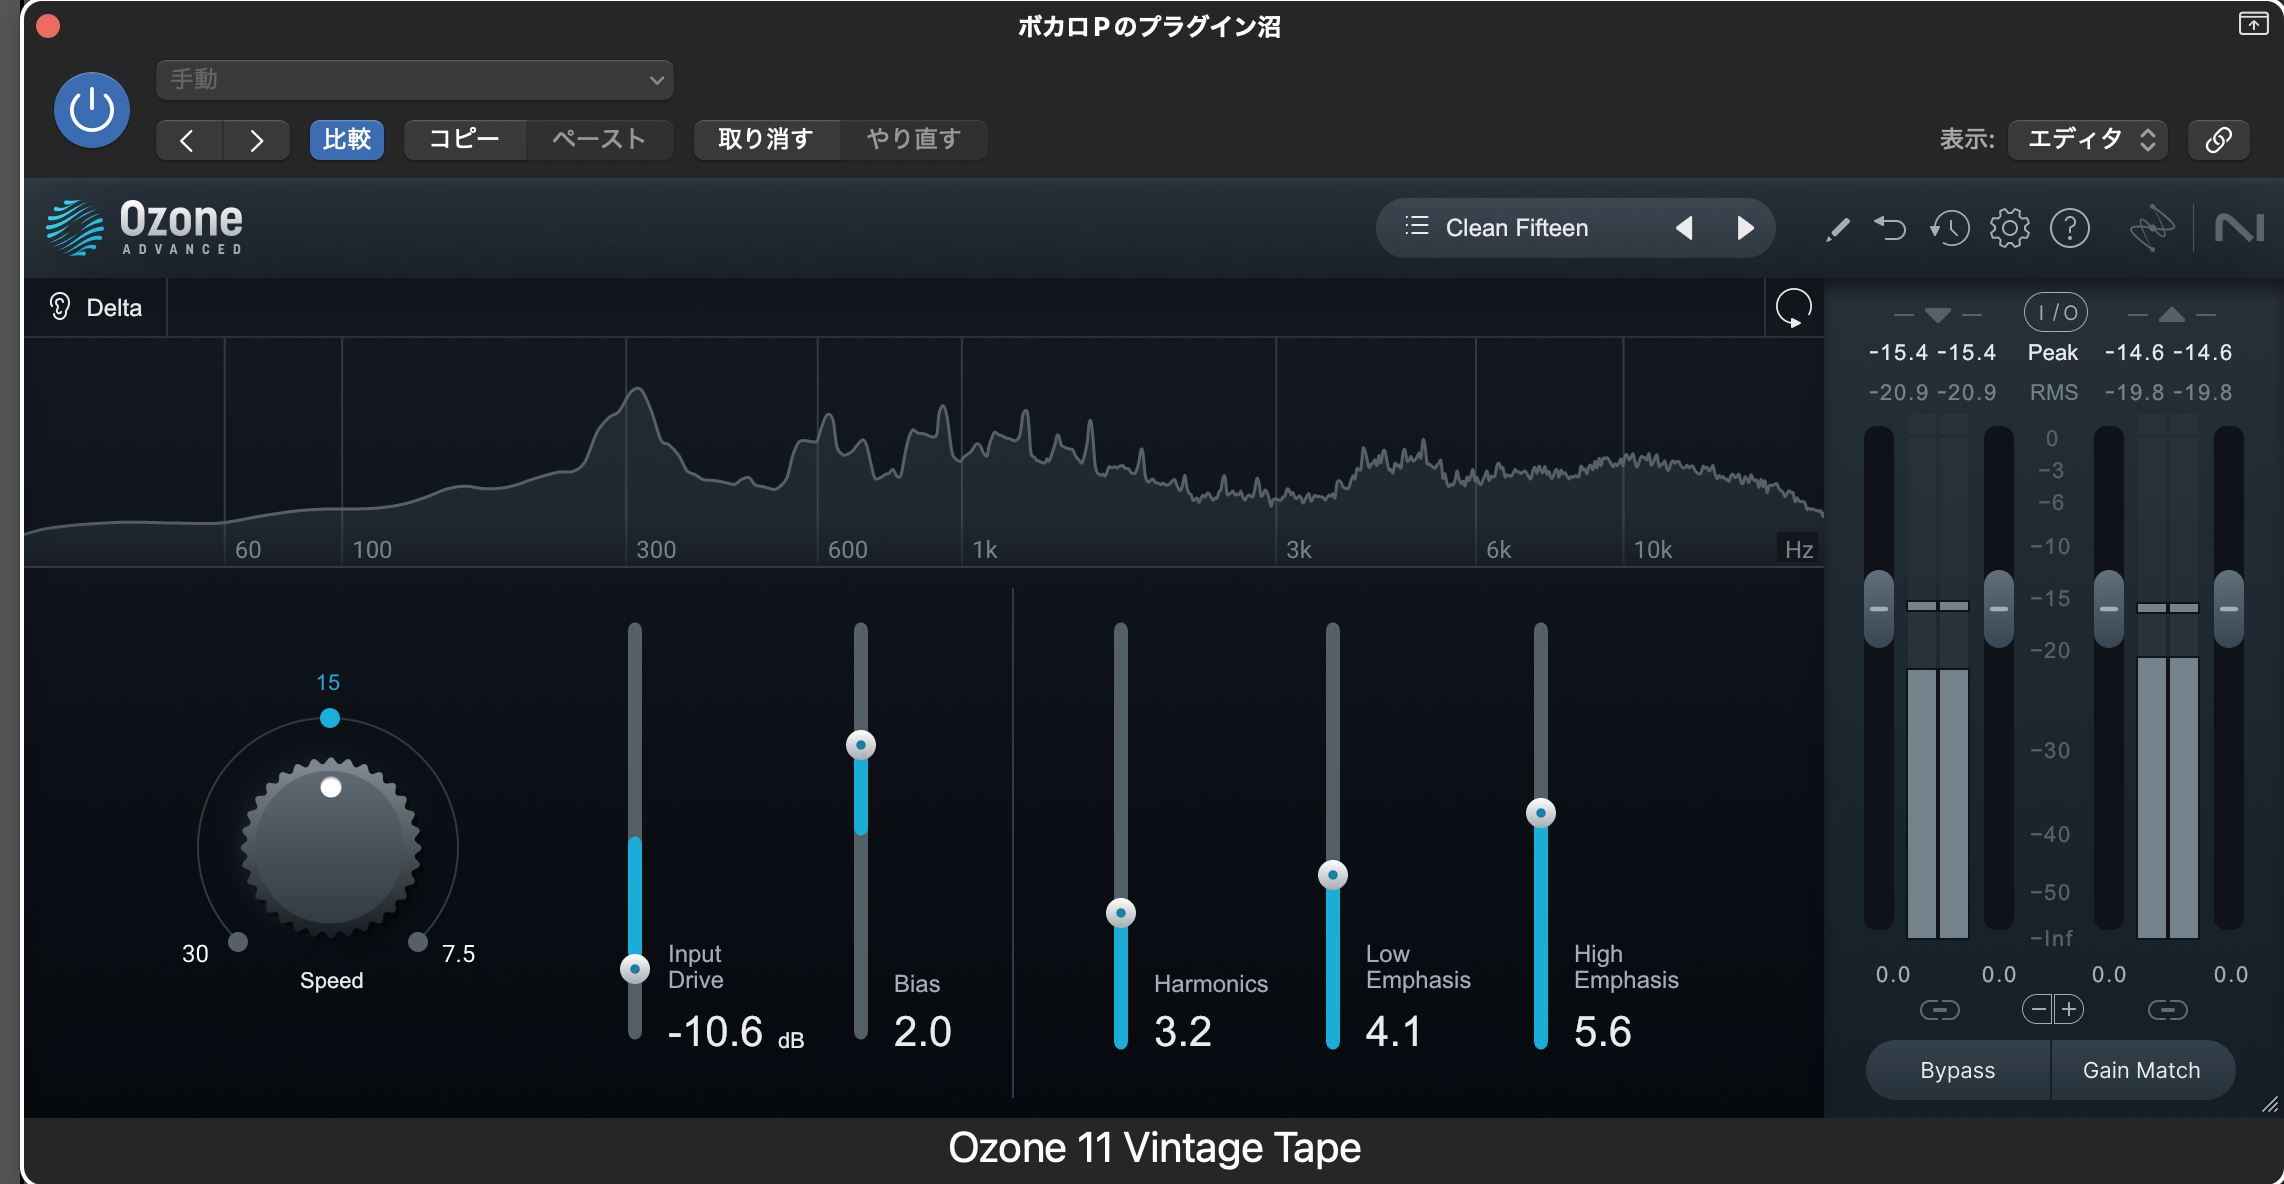This screenshot has width=2284, height=1184.
Task: Click the left input gain fader handle
Action: coord(1879,609)
